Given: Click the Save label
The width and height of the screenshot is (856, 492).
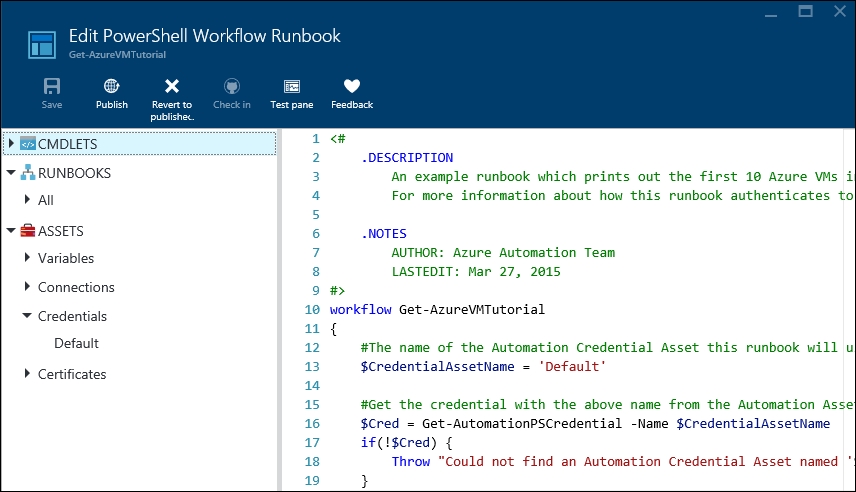Looking at the screenshot, I should 52,105.
